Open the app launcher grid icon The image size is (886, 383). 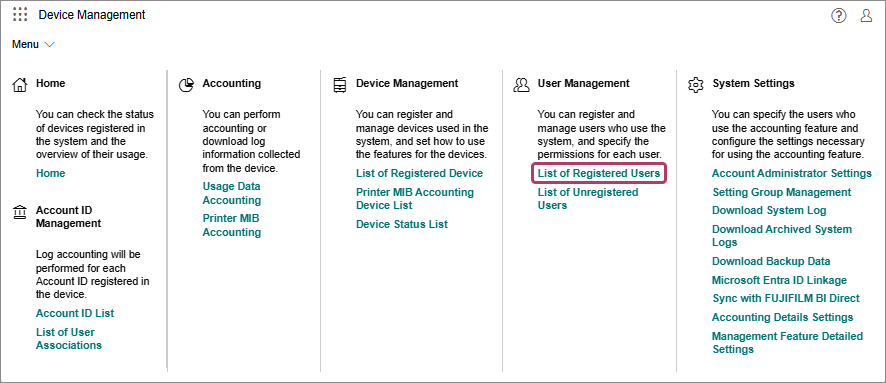coord(20,15)
